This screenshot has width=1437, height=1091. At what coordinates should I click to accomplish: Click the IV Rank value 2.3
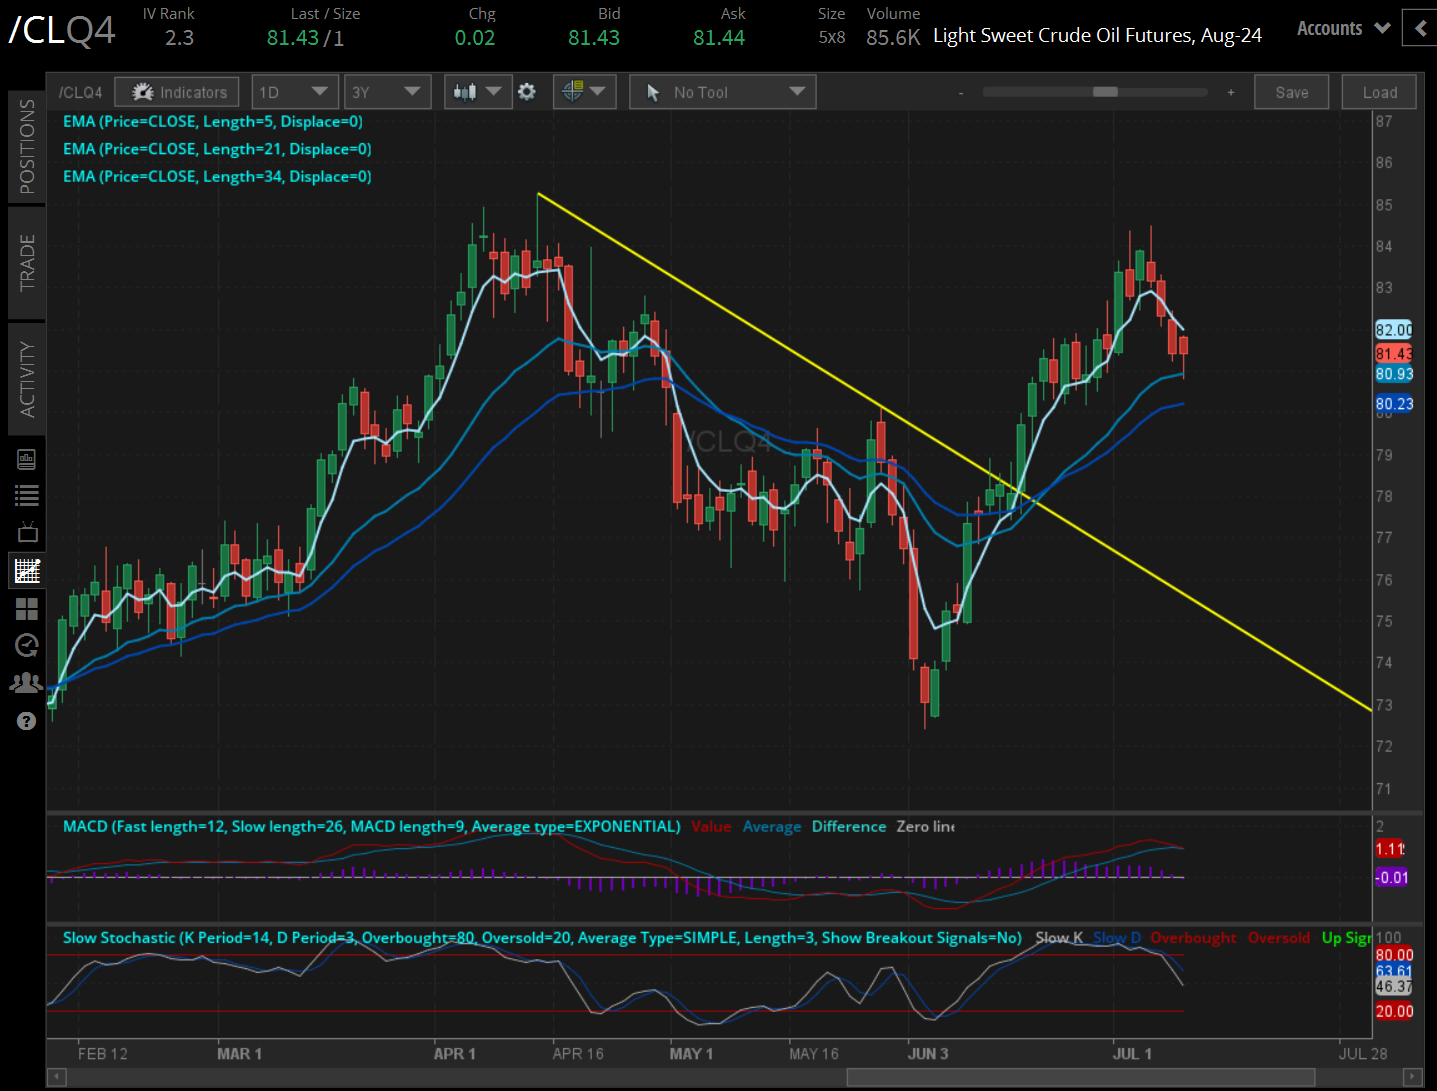pyautogui.click(x=180, y=38)
